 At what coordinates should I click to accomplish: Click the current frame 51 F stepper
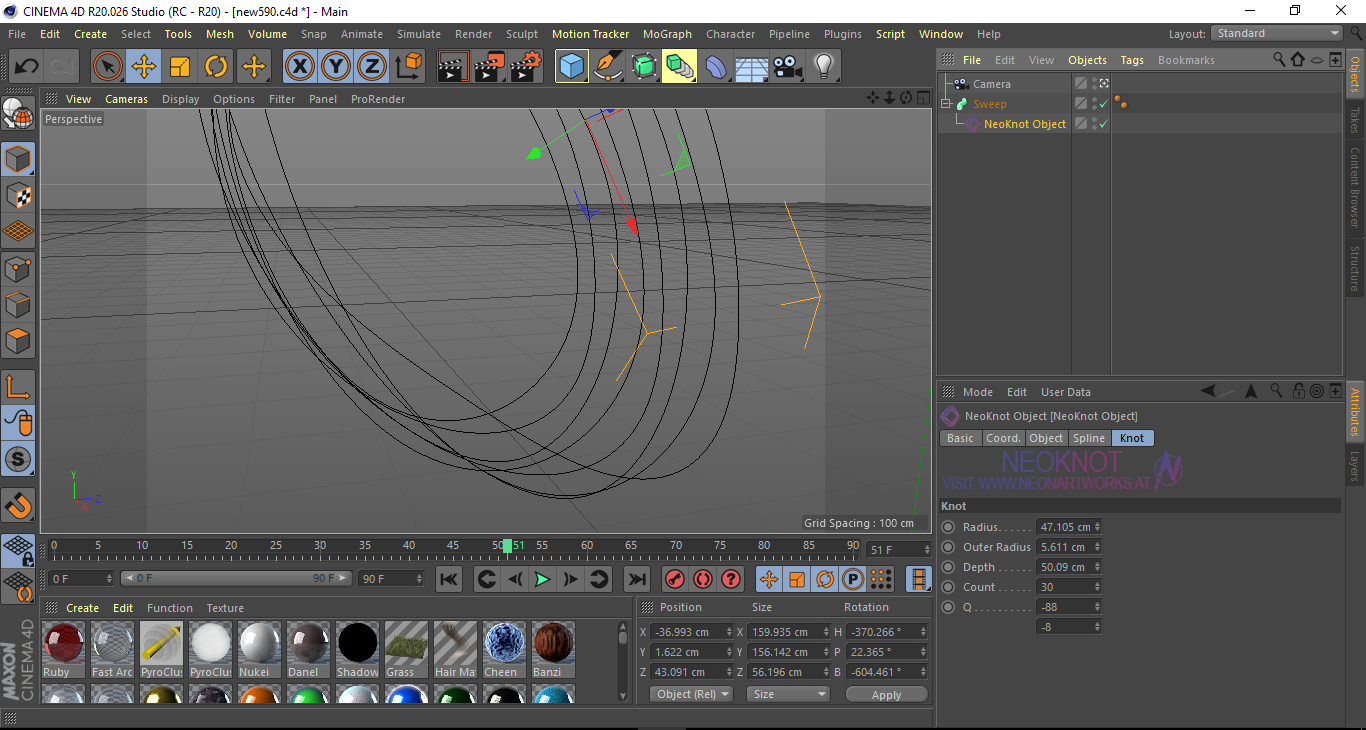point(926,550)
